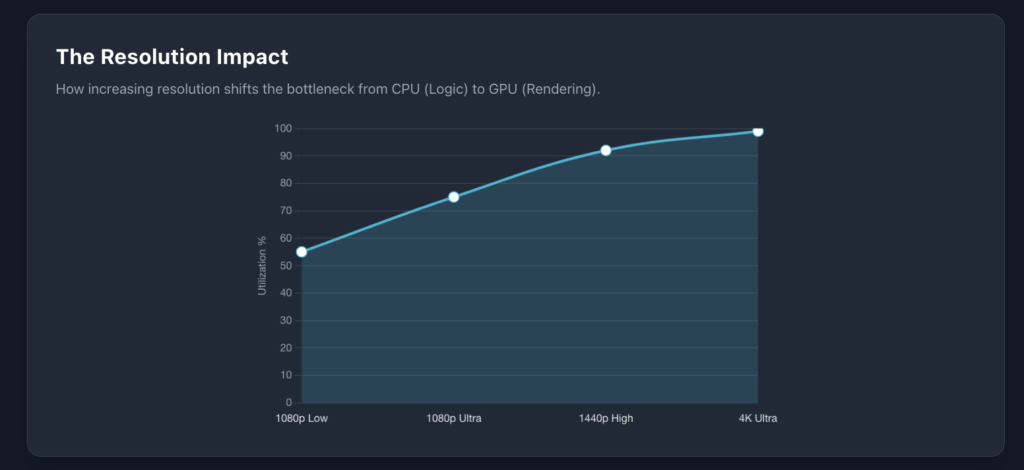This screenshot has width=1024, height=470.
Task: Click the "4K Ultra" x-axis label
Action: pyautogui.click(x=757, y=418)
